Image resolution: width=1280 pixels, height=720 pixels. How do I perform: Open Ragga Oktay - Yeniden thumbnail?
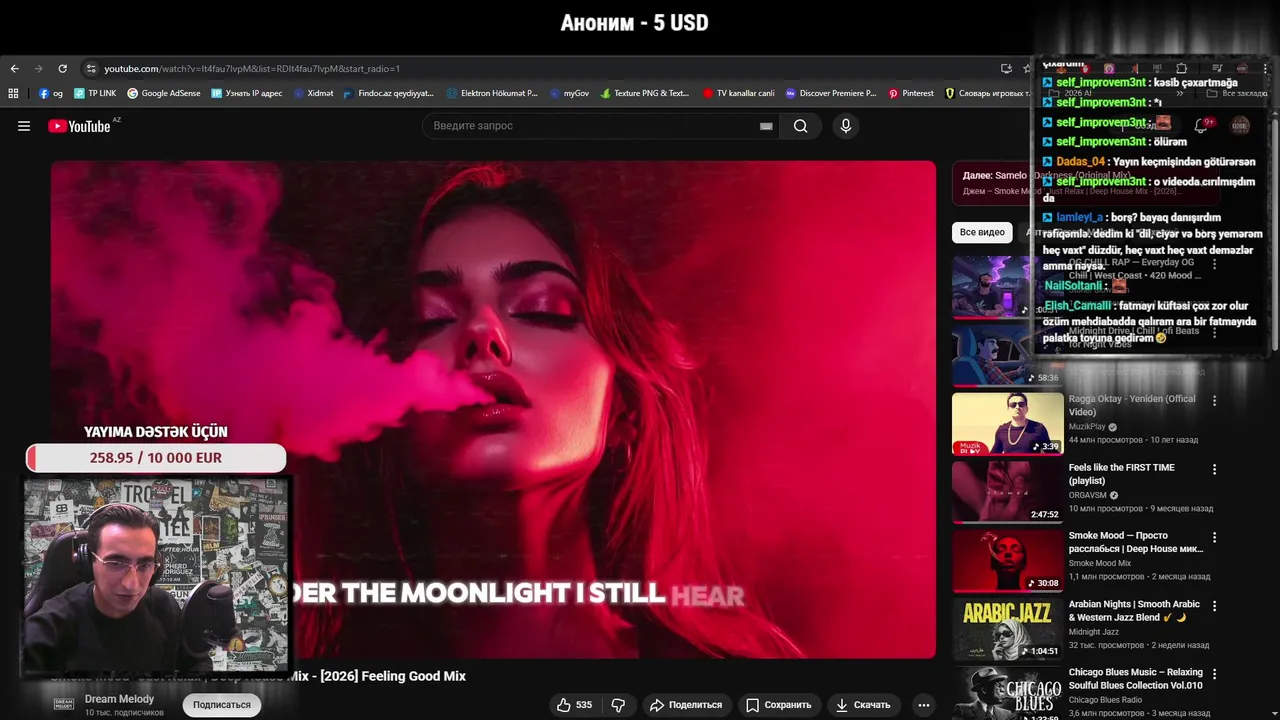pos(1007,424)
